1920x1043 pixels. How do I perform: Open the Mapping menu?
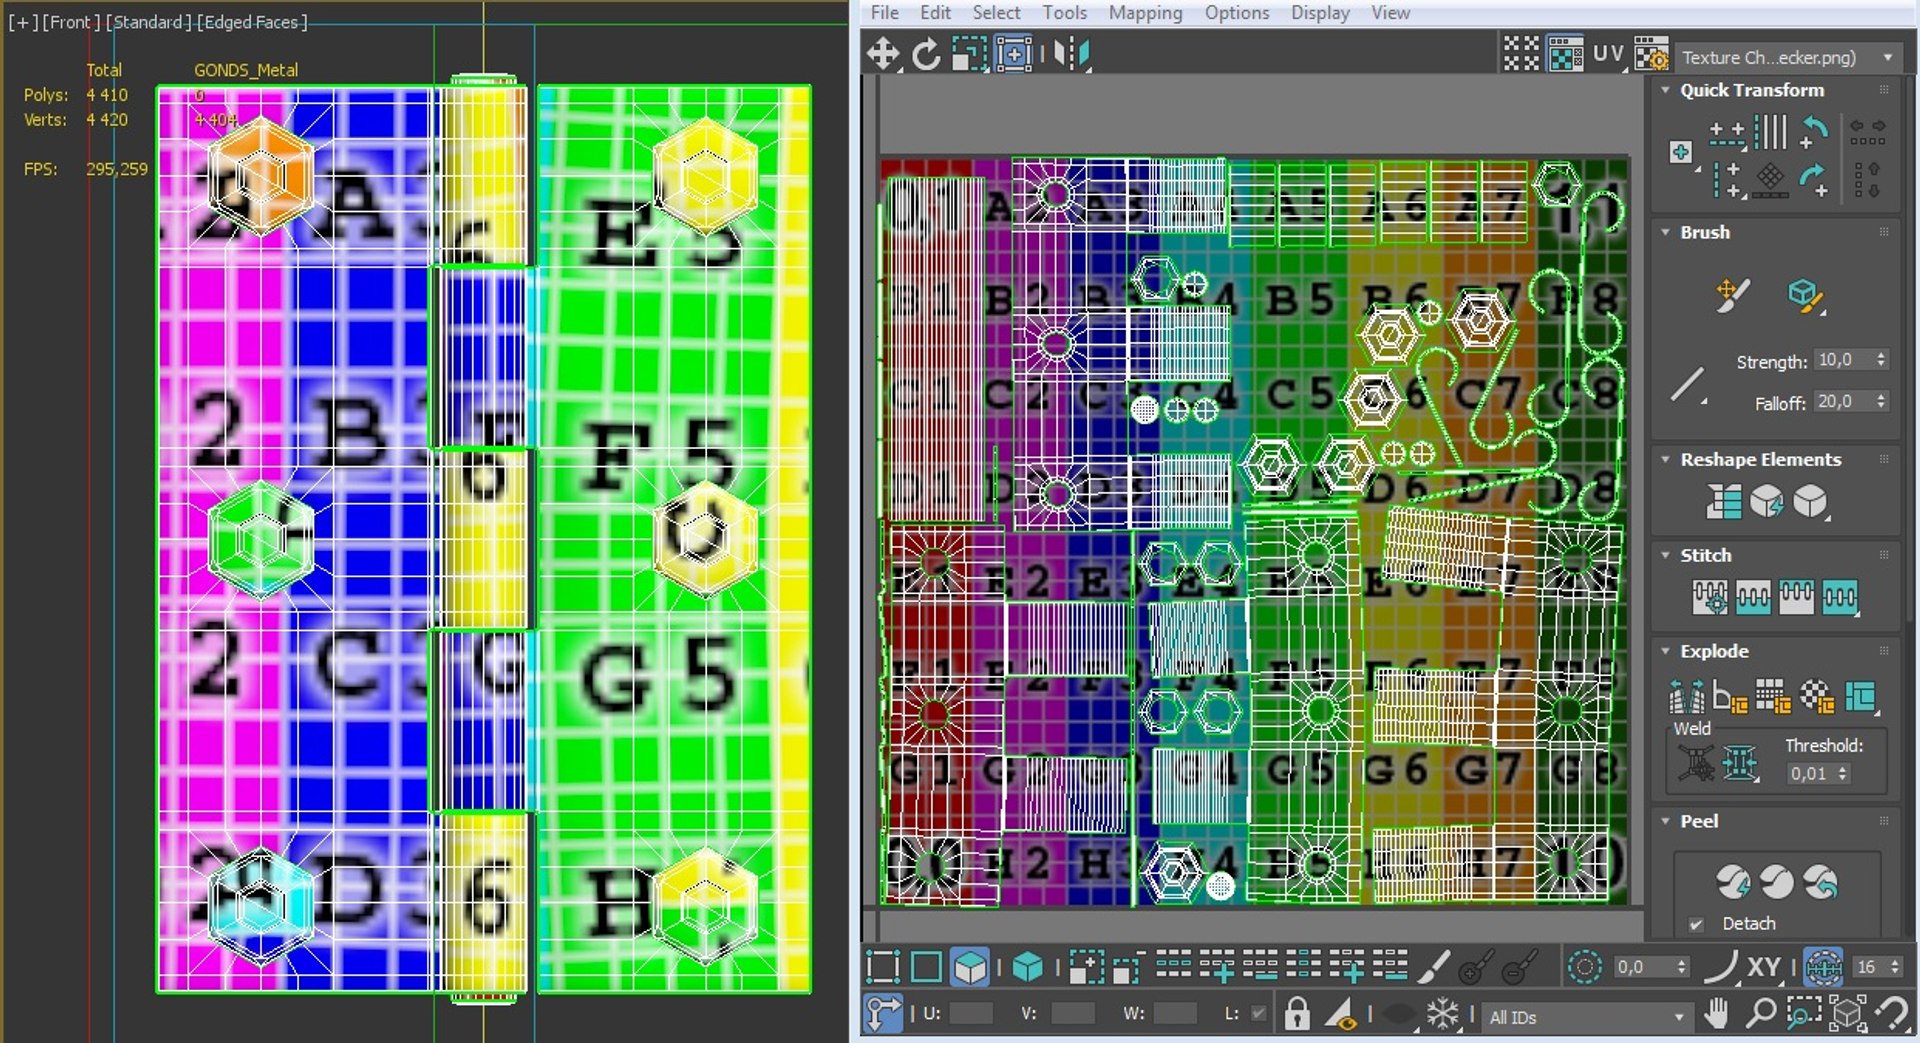[x=1145, y=13]
